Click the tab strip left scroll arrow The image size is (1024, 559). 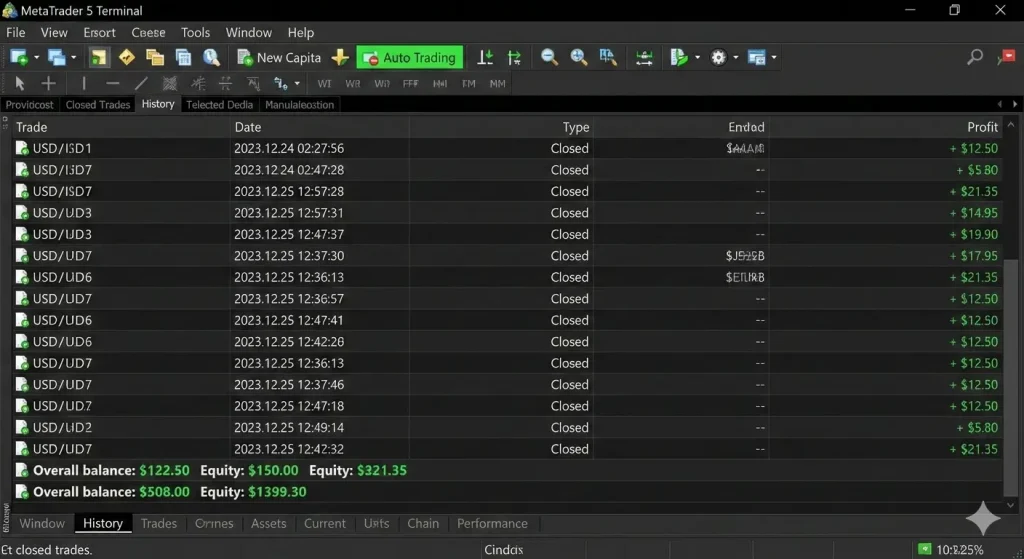[999, 104]
